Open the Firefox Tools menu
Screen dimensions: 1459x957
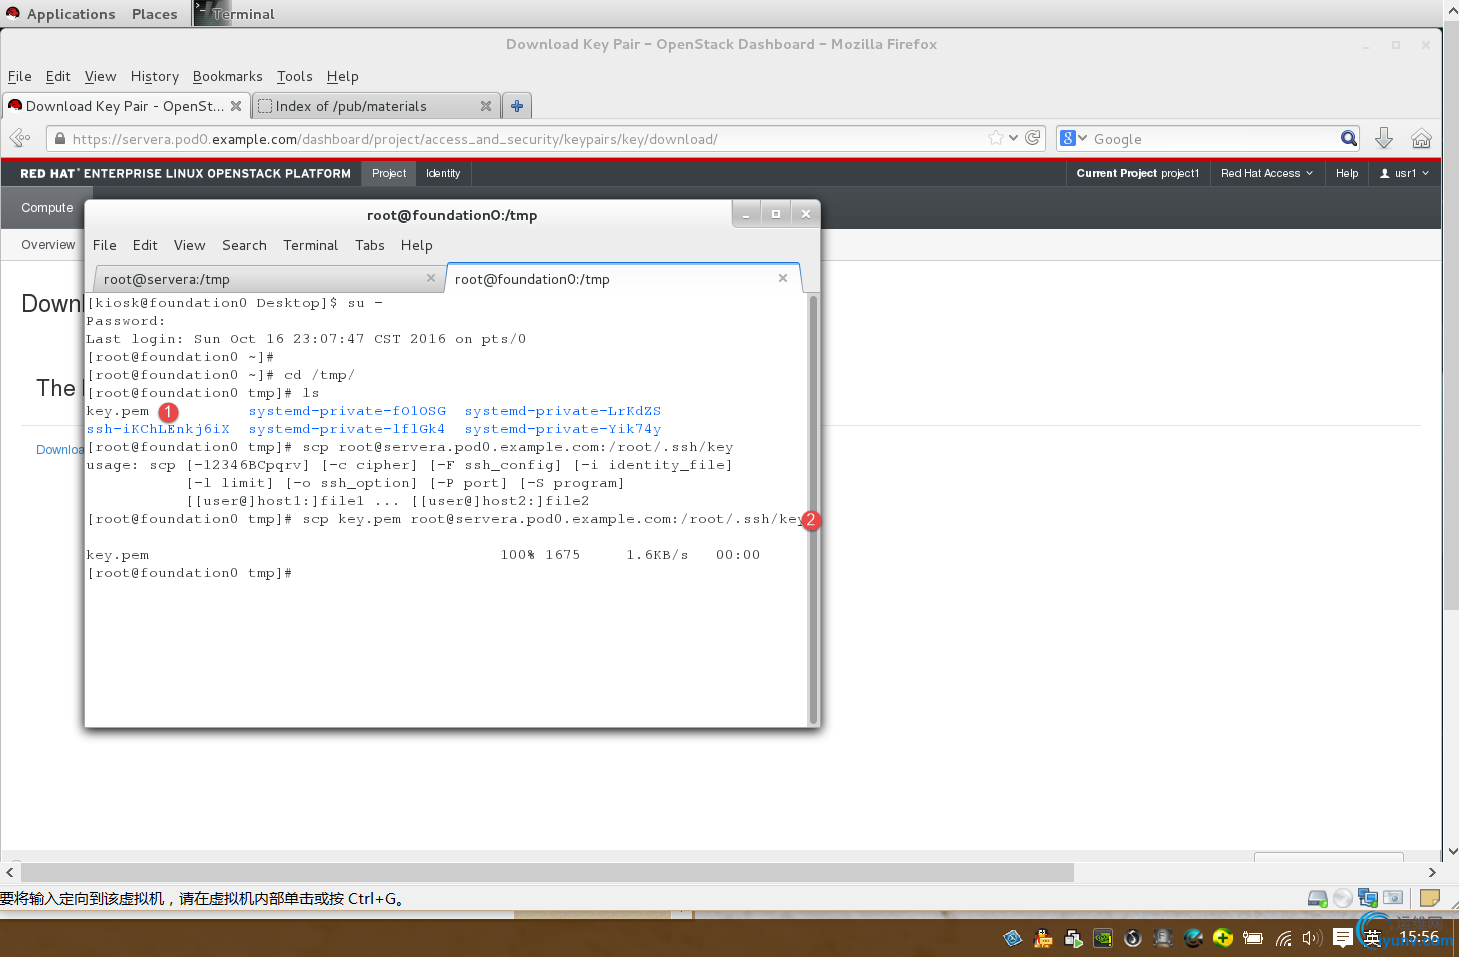coord(294,76)
